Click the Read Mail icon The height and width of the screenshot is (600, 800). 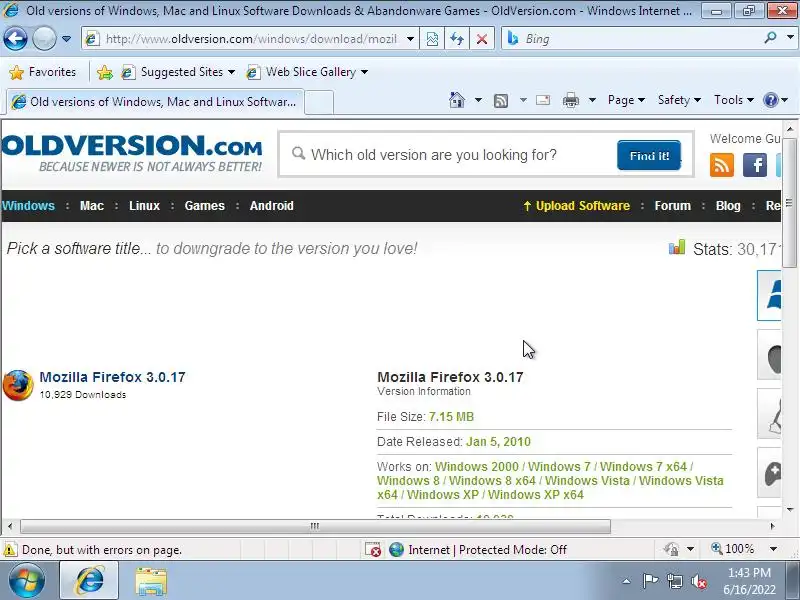click(543, 100)
